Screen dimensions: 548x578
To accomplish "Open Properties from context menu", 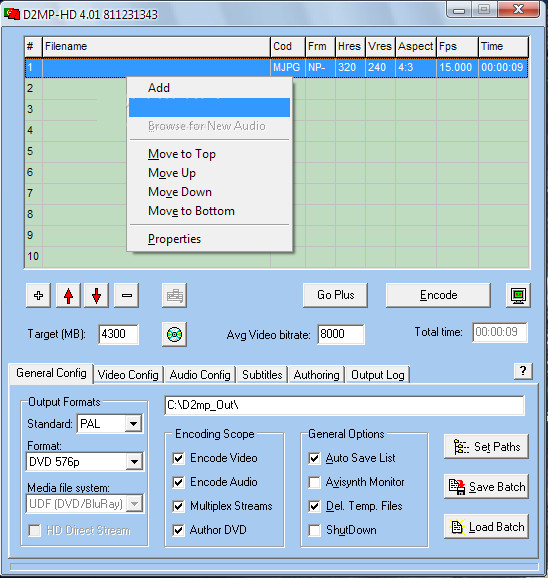I will (209, 239).
